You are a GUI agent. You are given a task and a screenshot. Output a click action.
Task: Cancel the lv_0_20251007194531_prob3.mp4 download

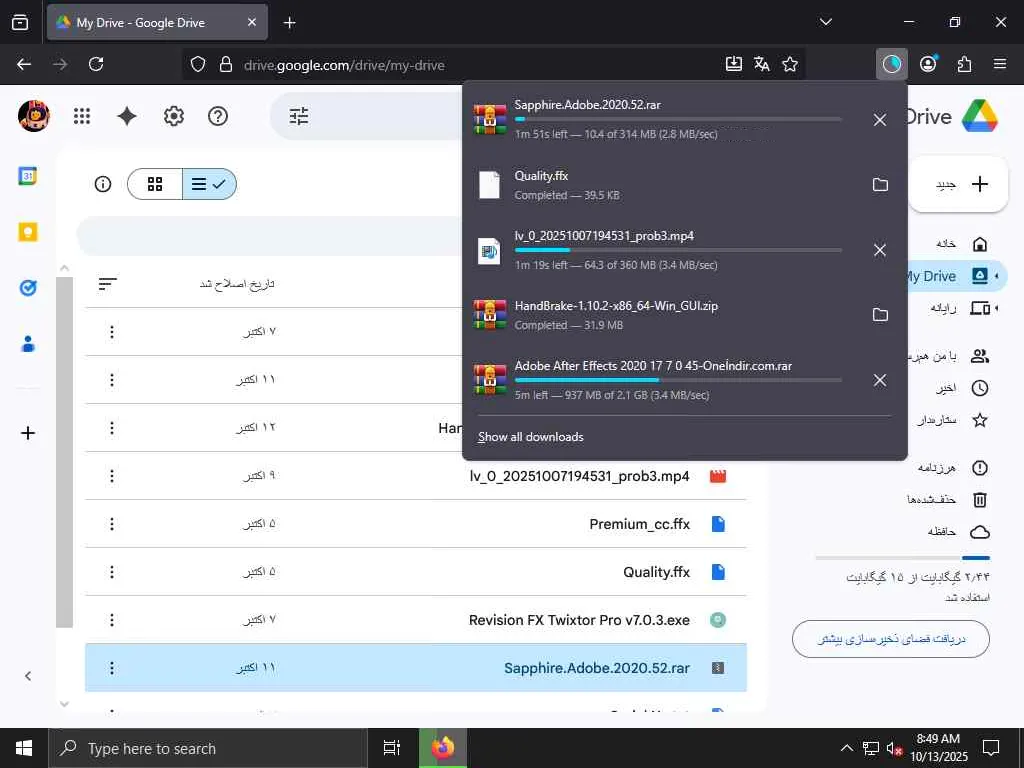(880, 250)
